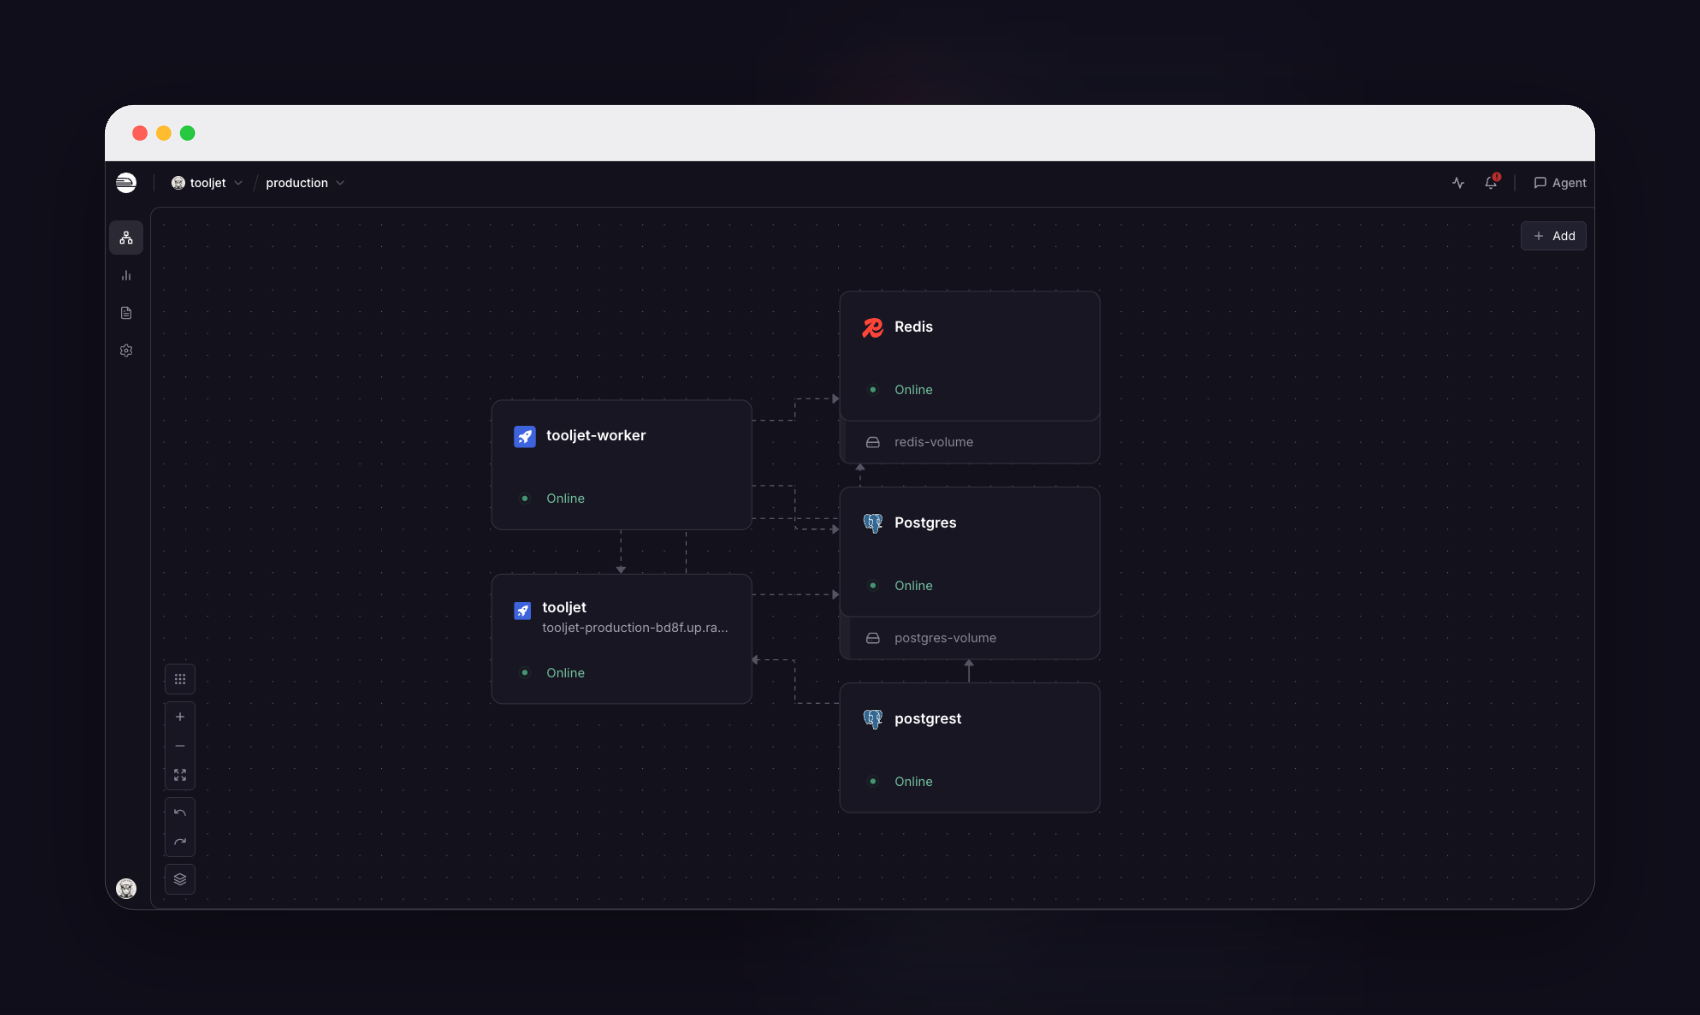
Task: Open the Observability bar-chart icon in the sidebar
Action: [126, 275]
